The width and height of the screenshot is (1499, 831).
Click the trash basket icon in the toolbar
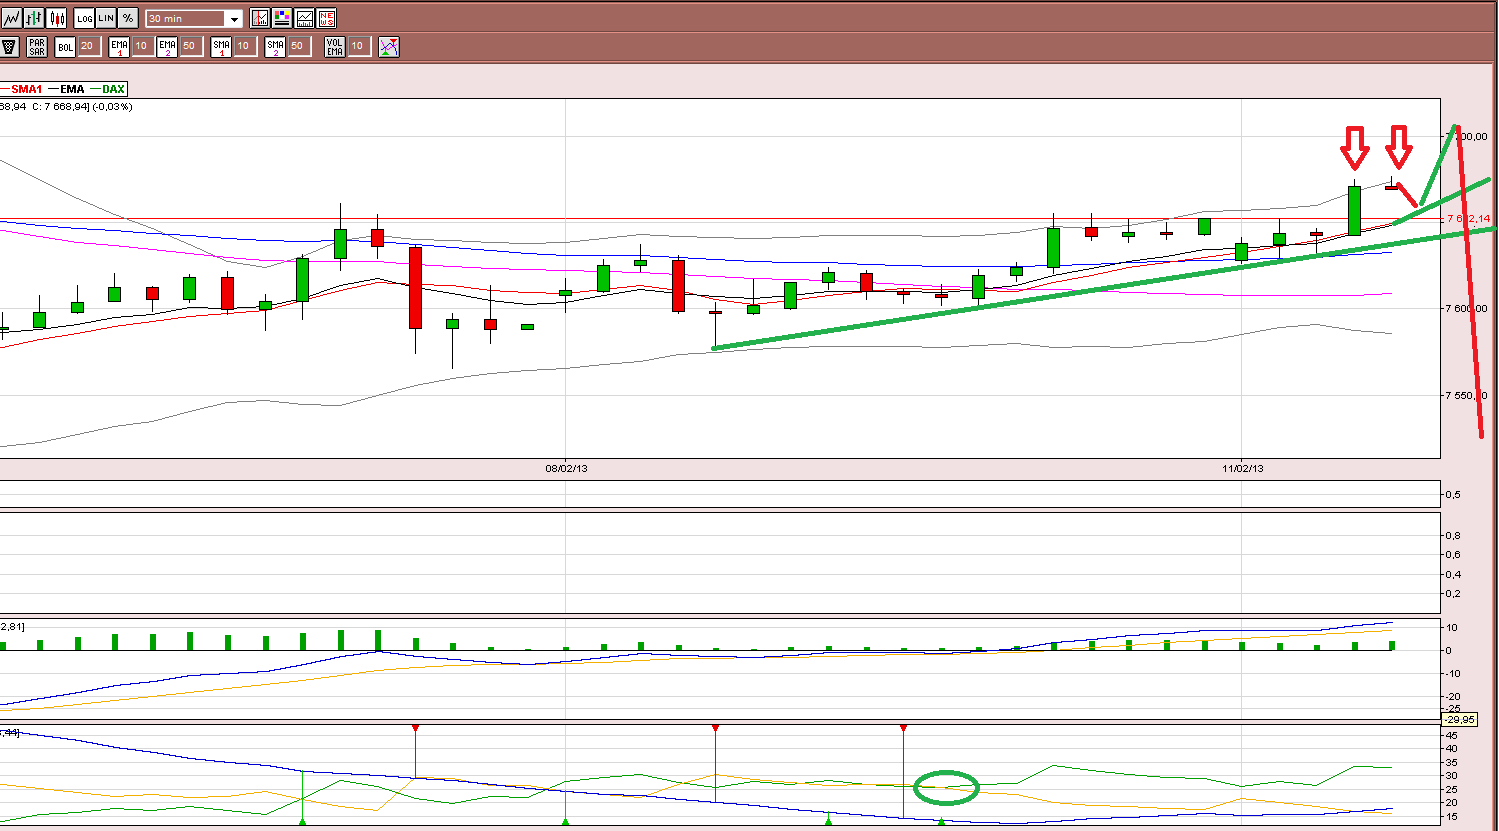[10, 46]
